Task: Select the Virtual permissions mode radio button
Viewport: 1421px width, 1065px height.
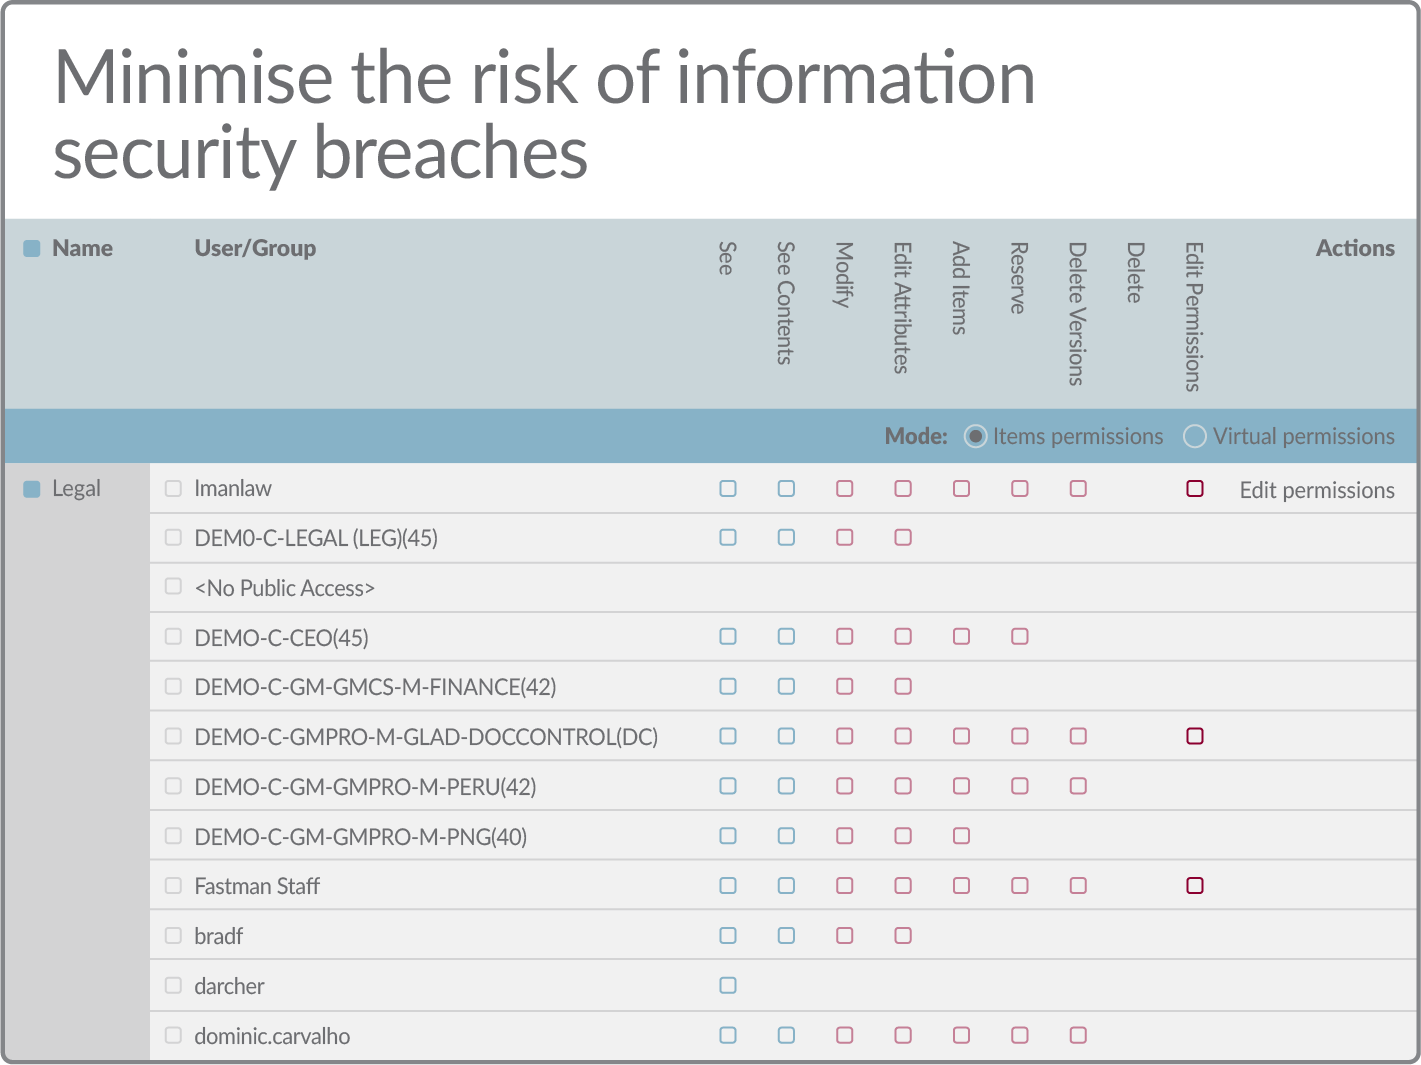Action: point(1194,436)
